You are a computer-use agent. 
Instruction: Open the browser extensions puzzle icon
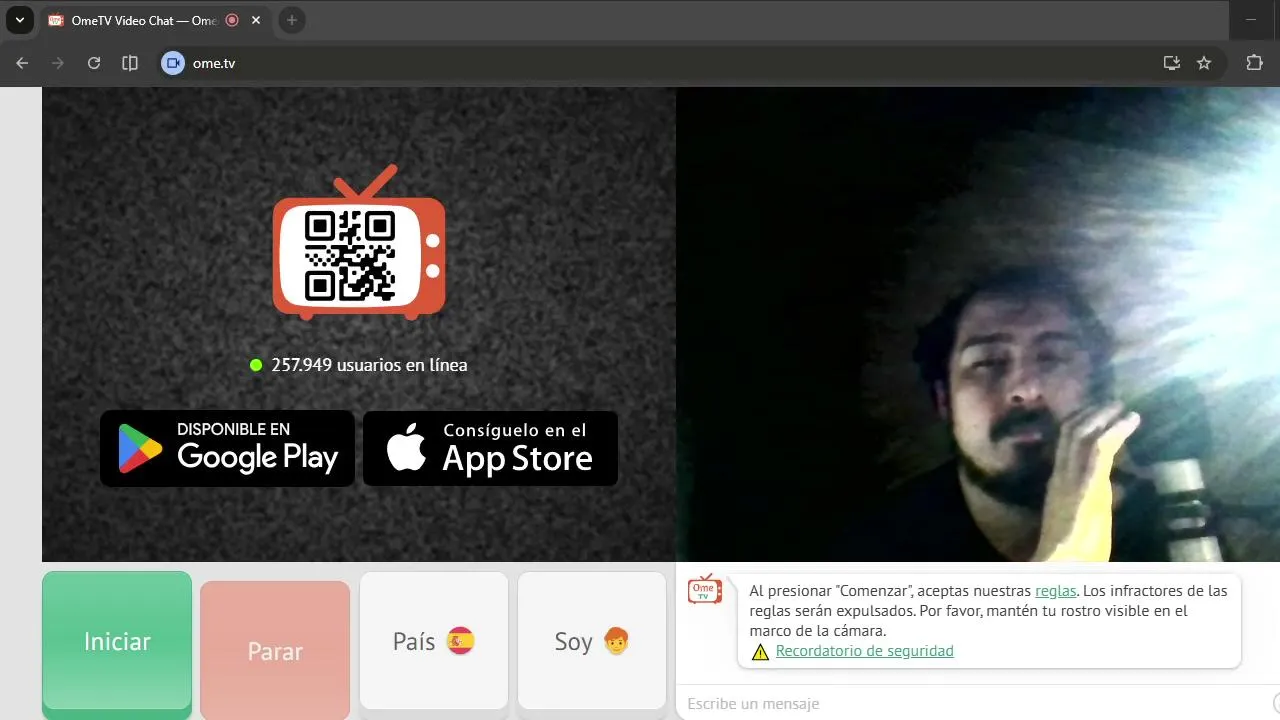[1254, 63]
